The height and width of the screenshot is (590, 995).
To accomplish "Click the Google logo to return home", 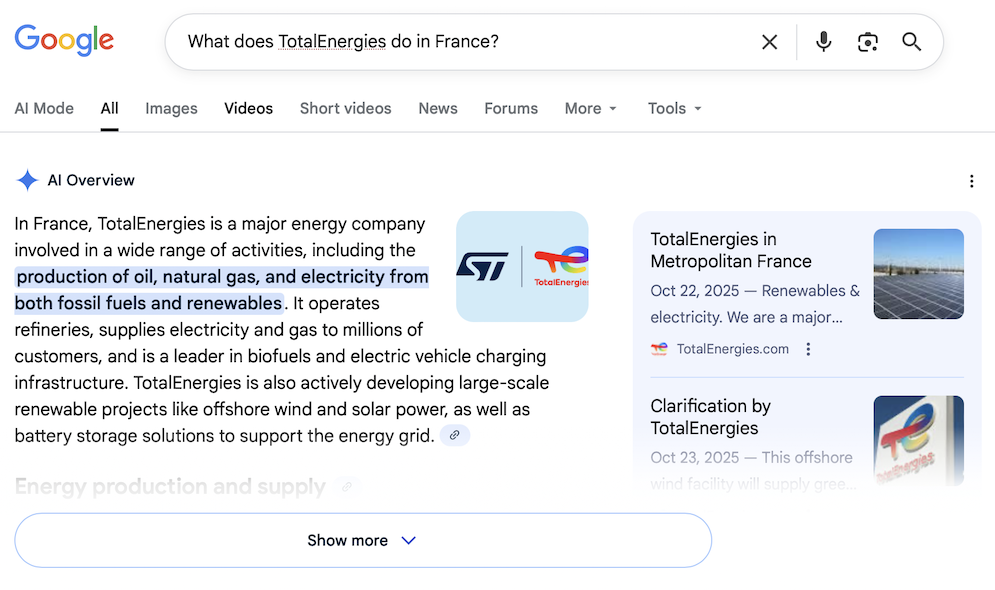I will (63, 40).
